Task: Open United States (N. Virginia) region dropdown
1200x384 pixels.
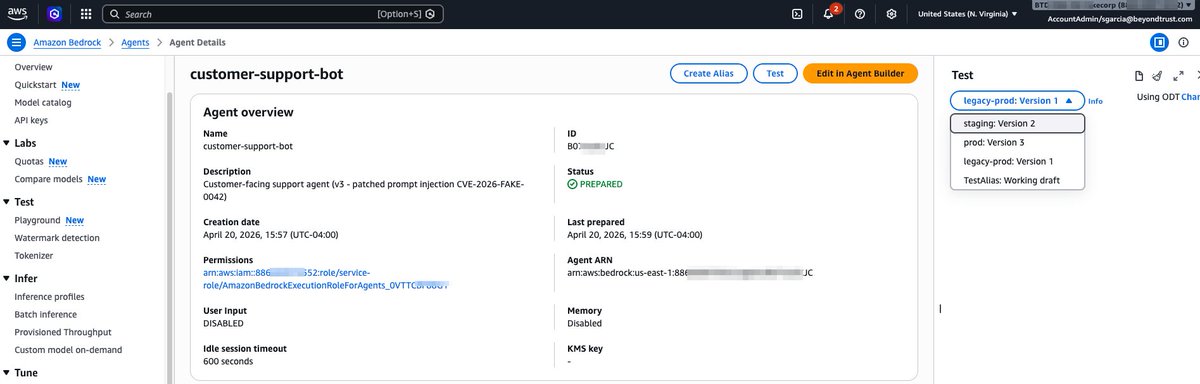Action: click(967, 14)
